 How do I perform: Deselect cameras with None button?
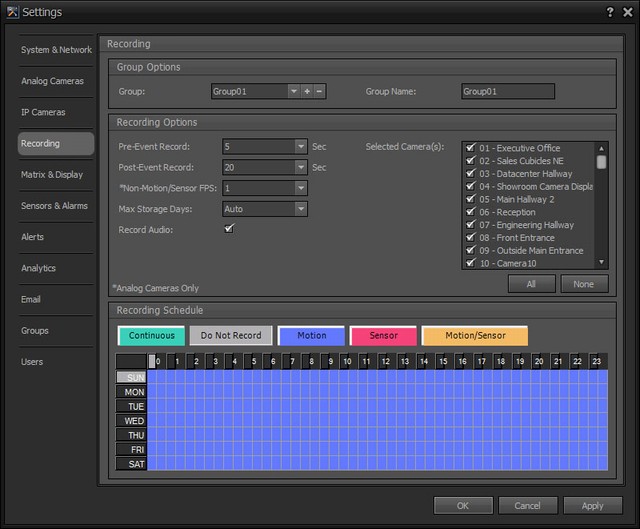click(584, 284)
